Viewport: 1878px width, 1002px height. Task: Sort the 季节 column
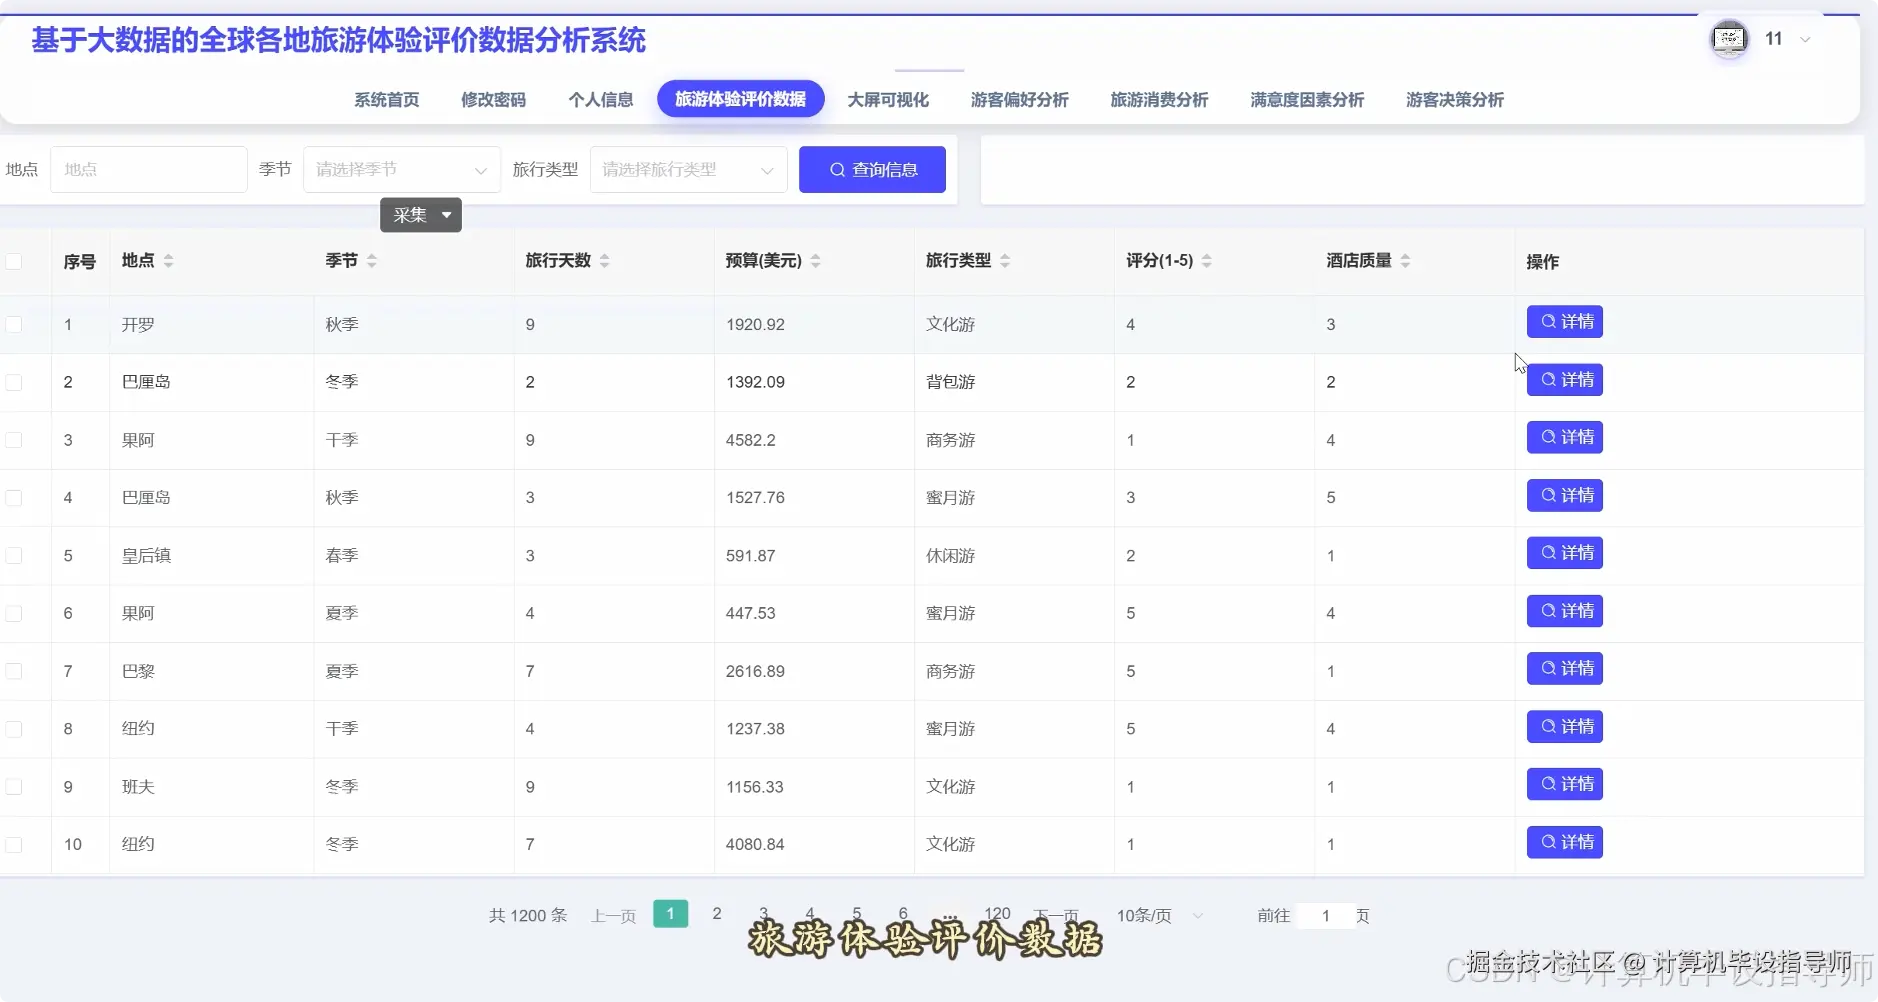pos(371,260)
